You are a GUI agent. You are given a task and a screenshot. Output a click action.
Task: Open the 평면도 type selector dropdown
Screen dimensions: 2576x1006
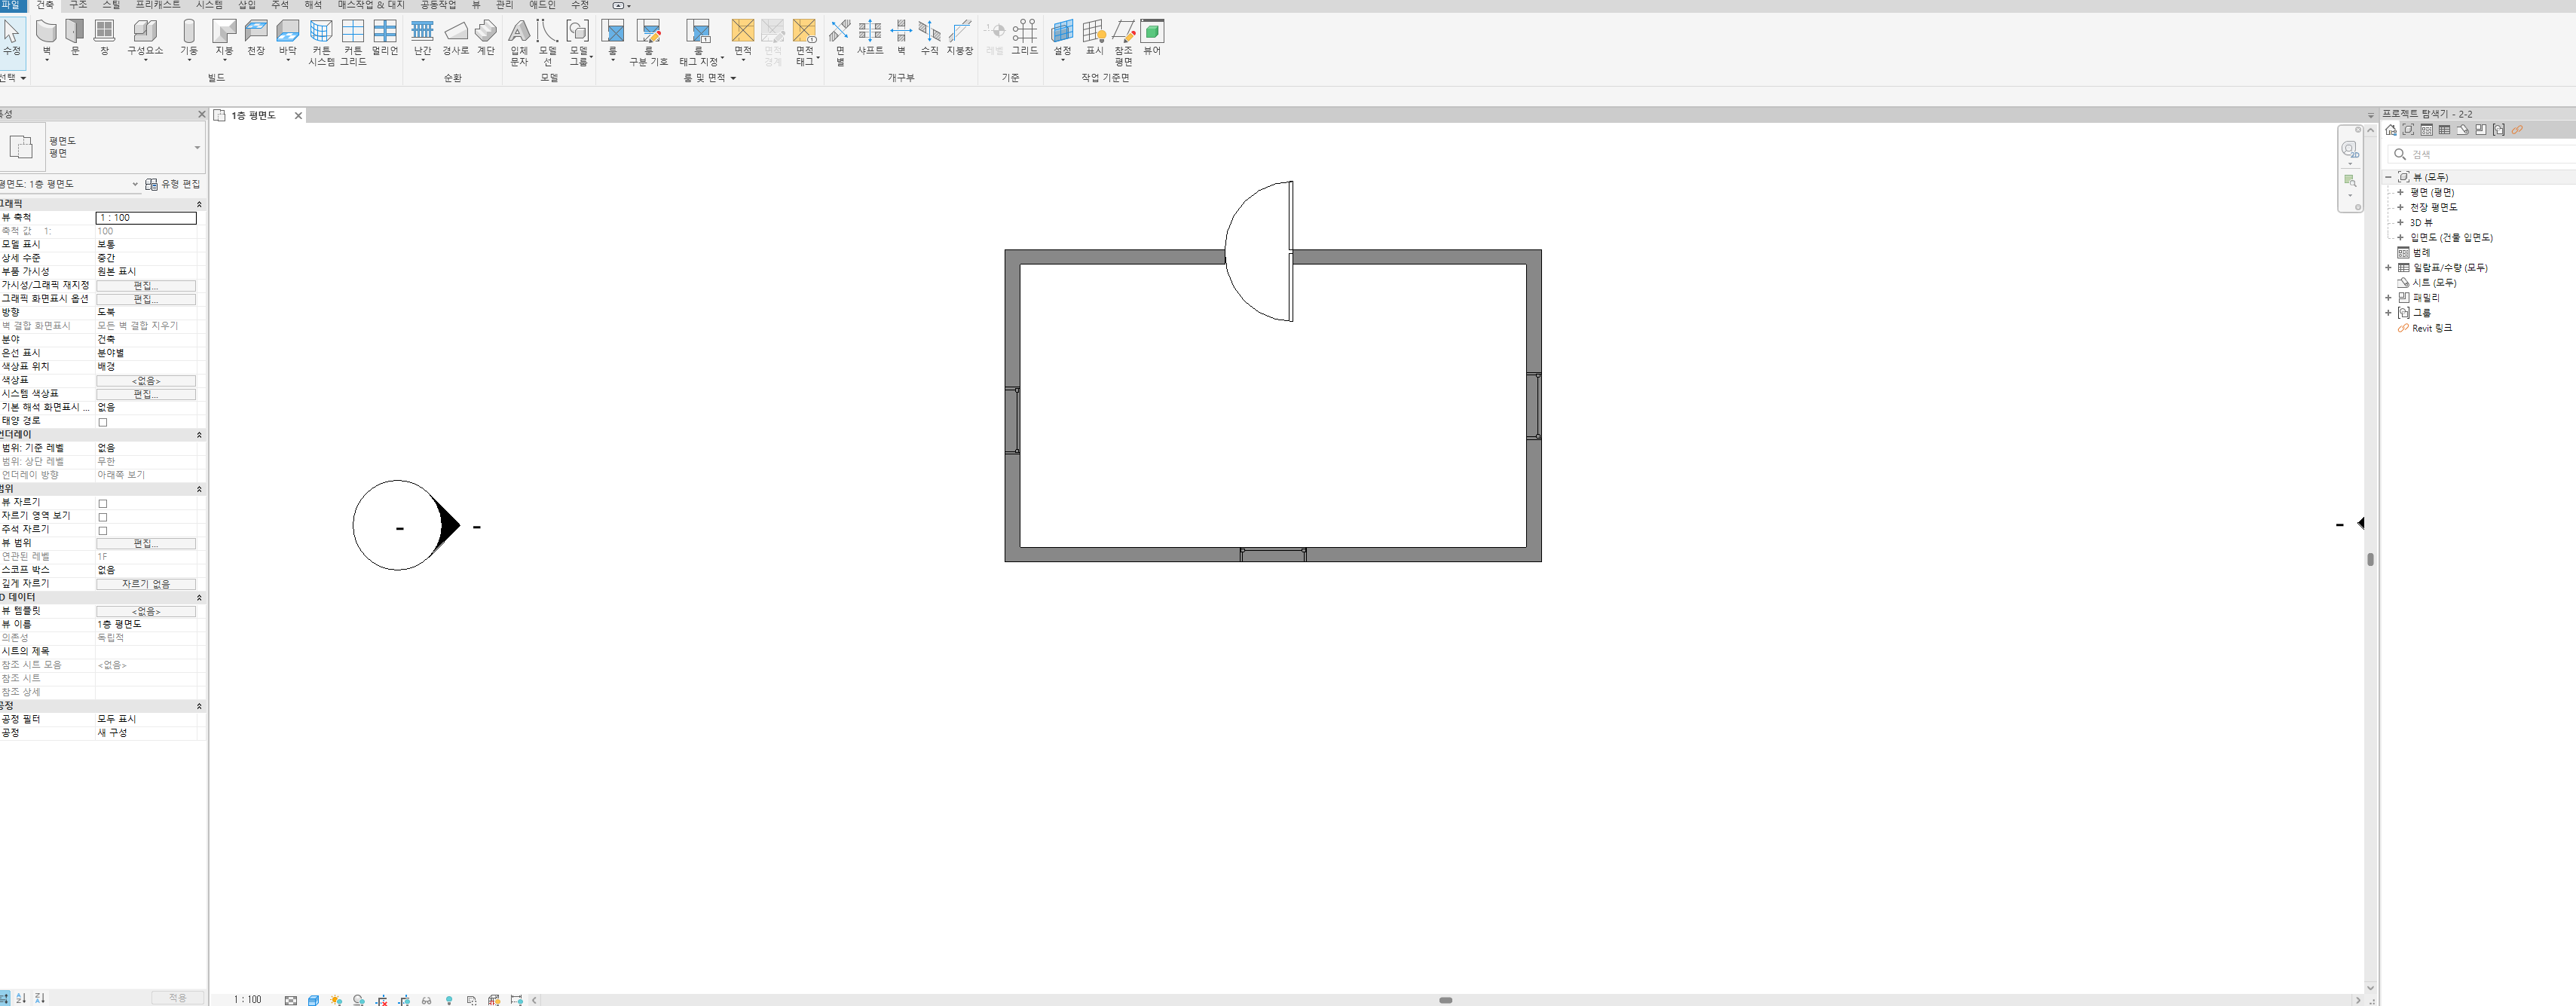[196, 147]
